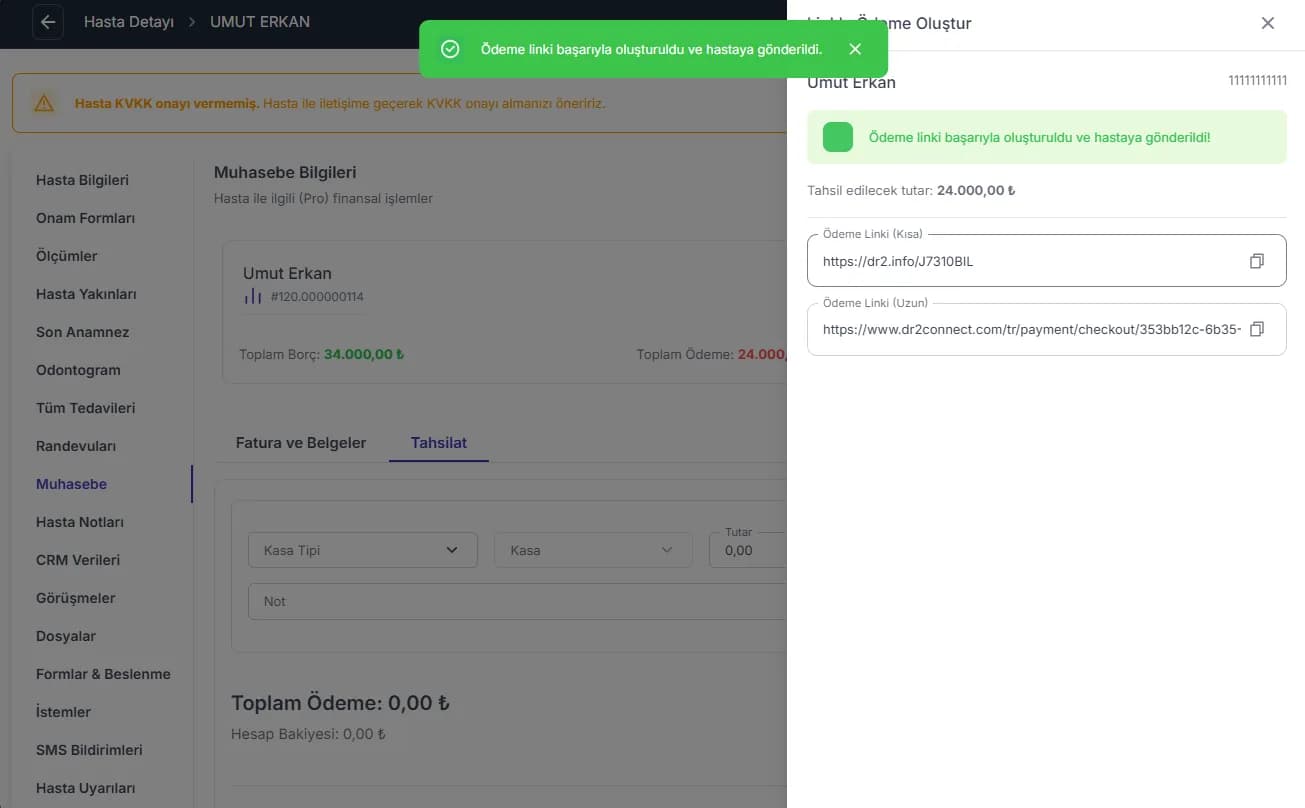Click the Hesap Bakiyesi: 0,00 ₺ text
Screen dimensions: 1305x808
tap(308, 734)
